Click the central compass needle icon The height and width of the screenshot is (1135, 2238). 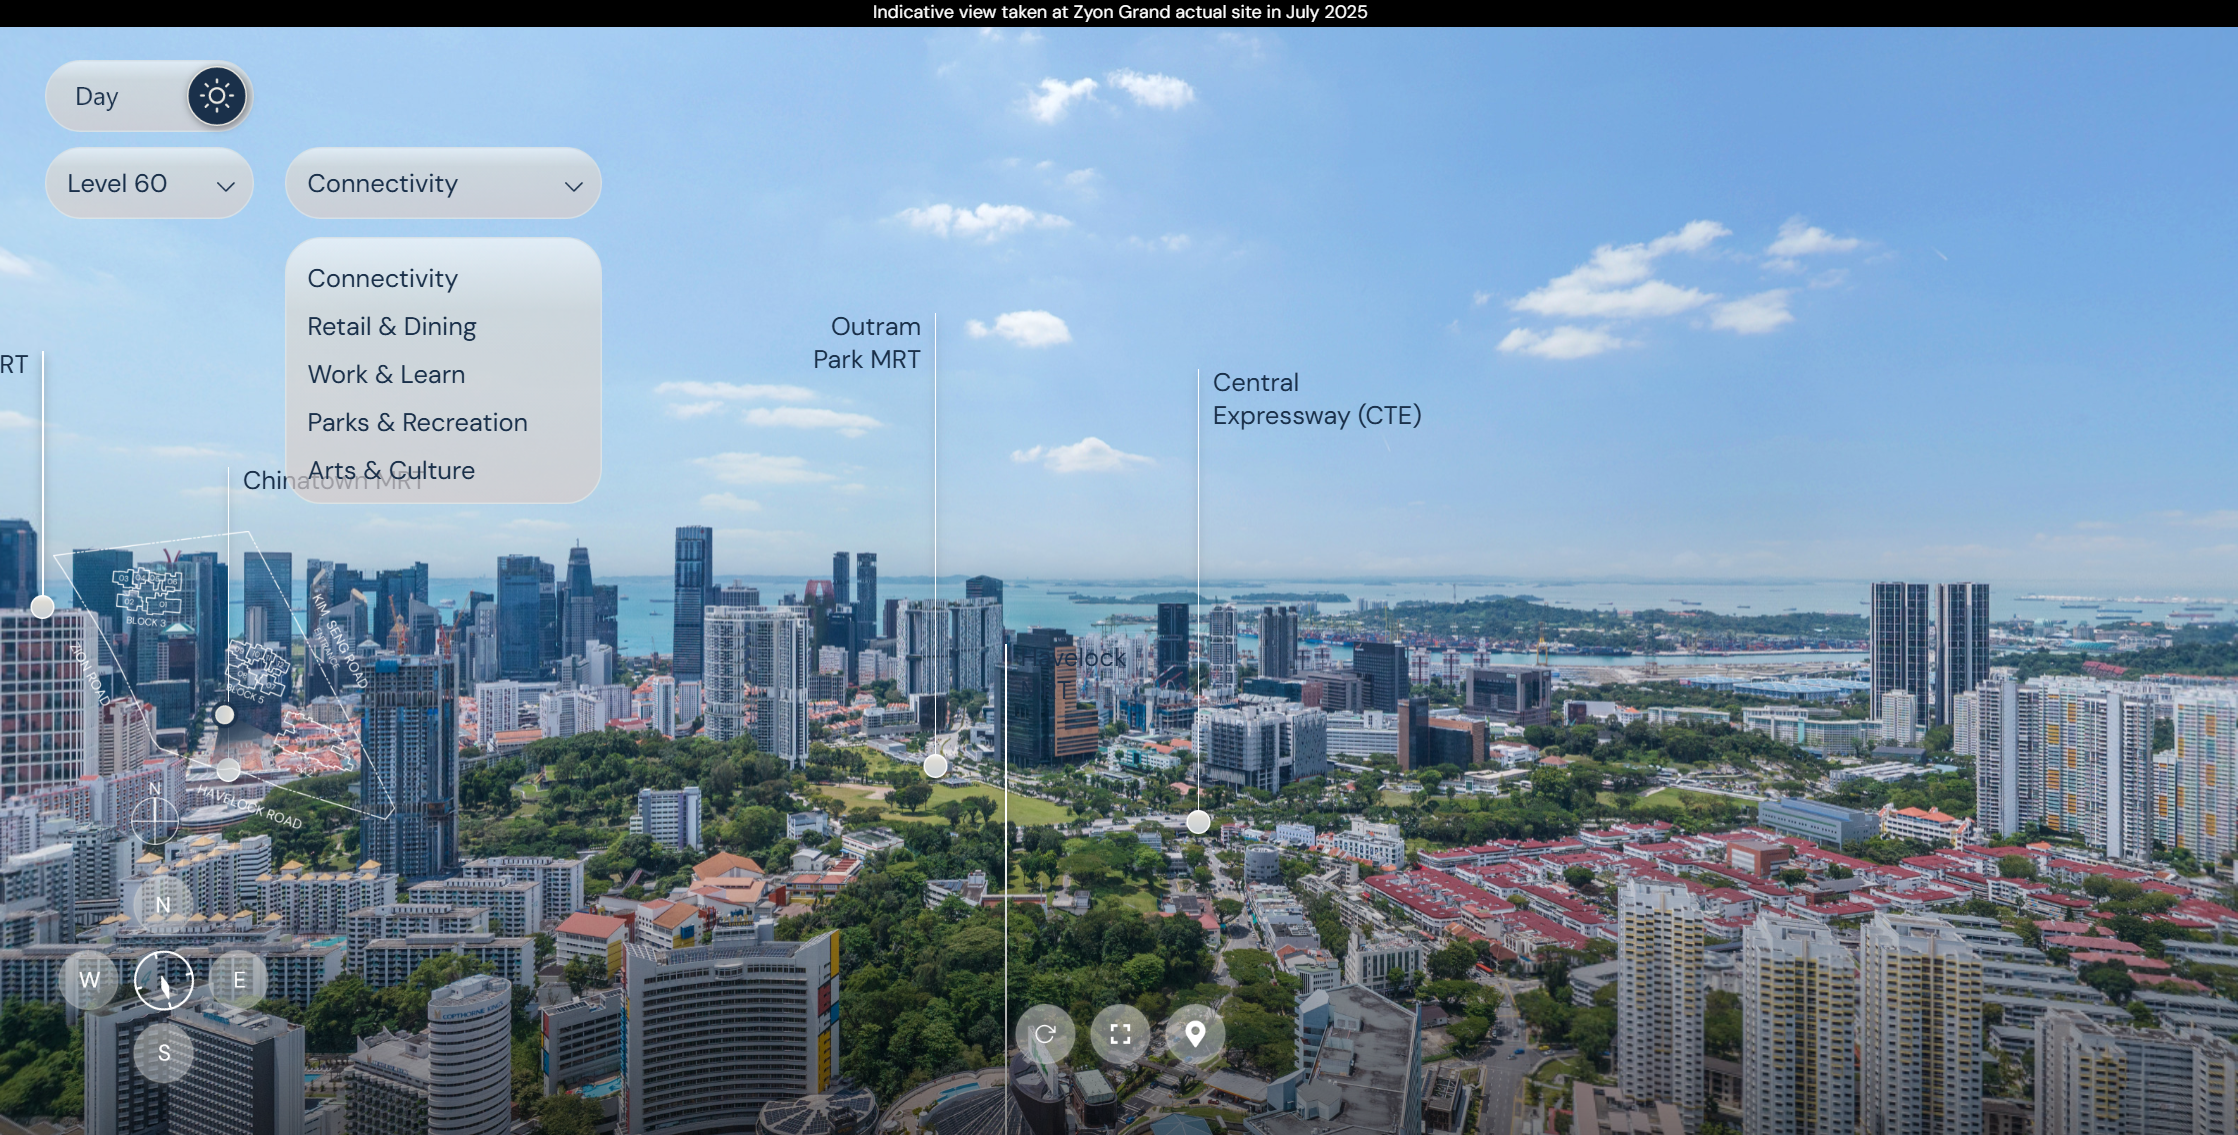tap(164, 979)
